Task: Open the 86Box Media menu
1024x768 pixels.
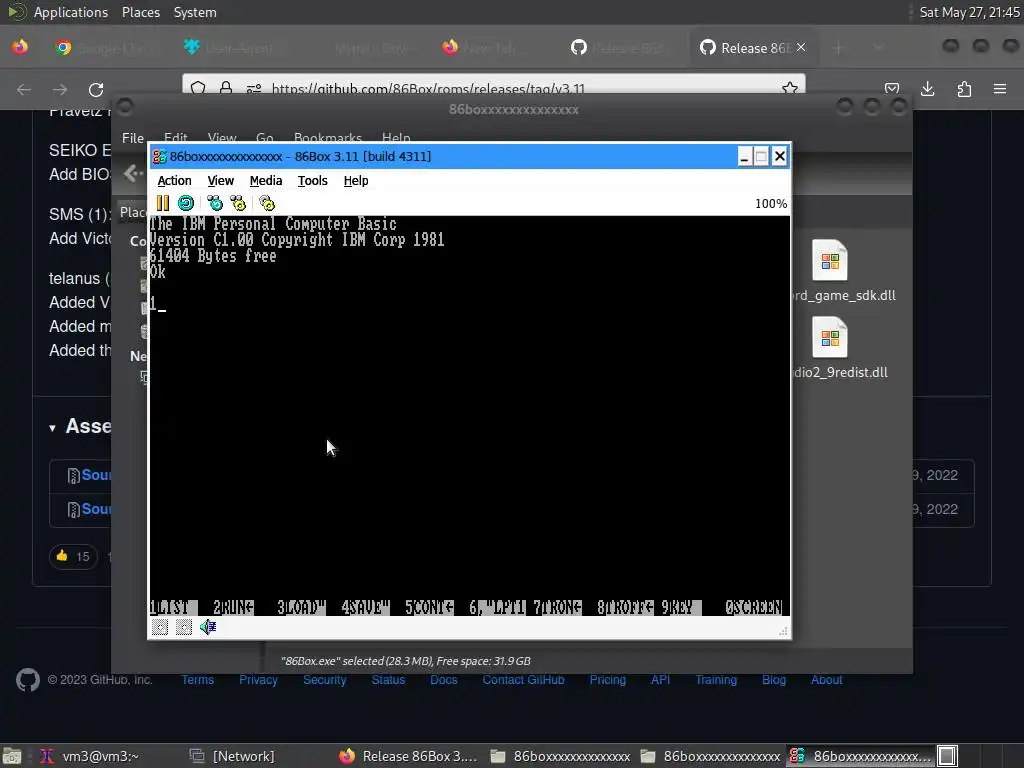Action: coord(266,181)
